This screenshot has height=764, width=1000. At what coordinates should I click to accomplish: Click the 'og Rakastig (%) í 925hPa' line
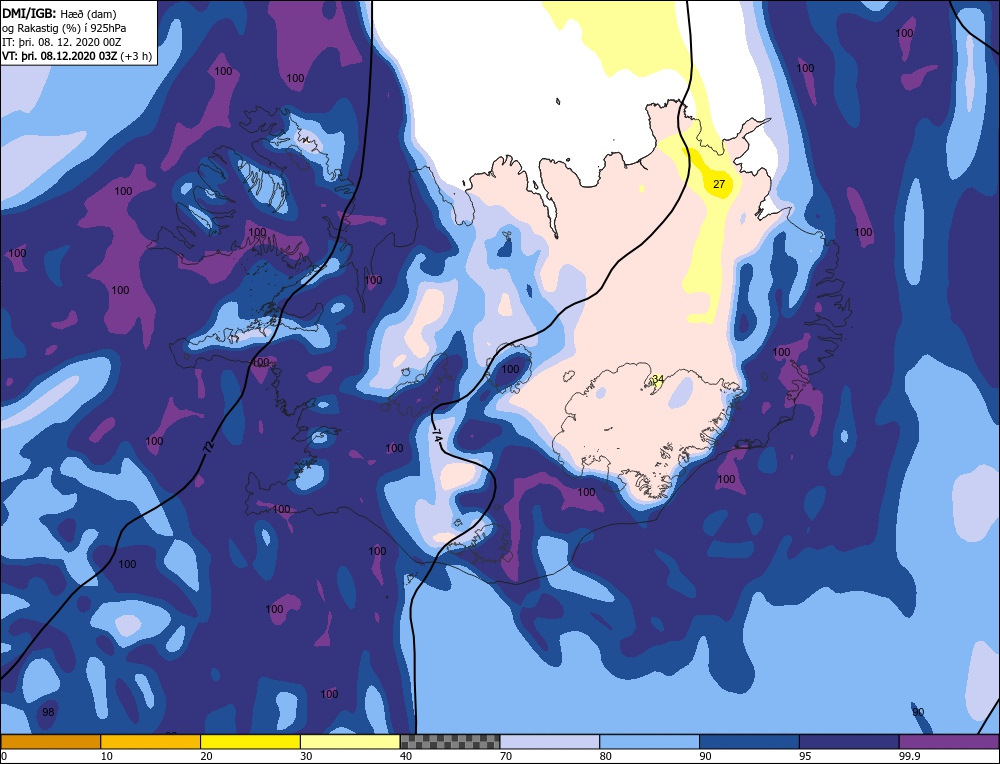coord(64,27)
